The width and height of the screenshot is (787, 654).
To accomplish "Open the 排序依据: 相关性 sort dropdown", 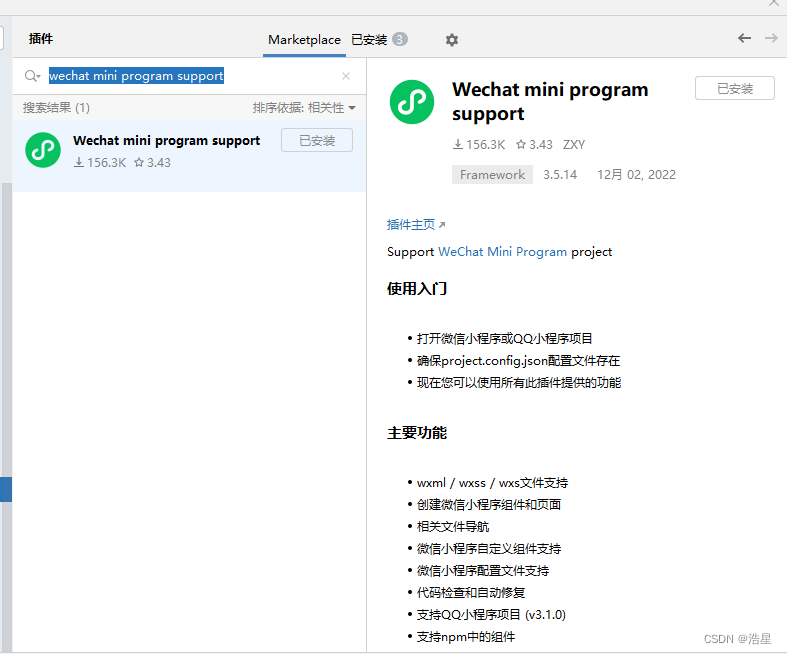I will [304, 107].
